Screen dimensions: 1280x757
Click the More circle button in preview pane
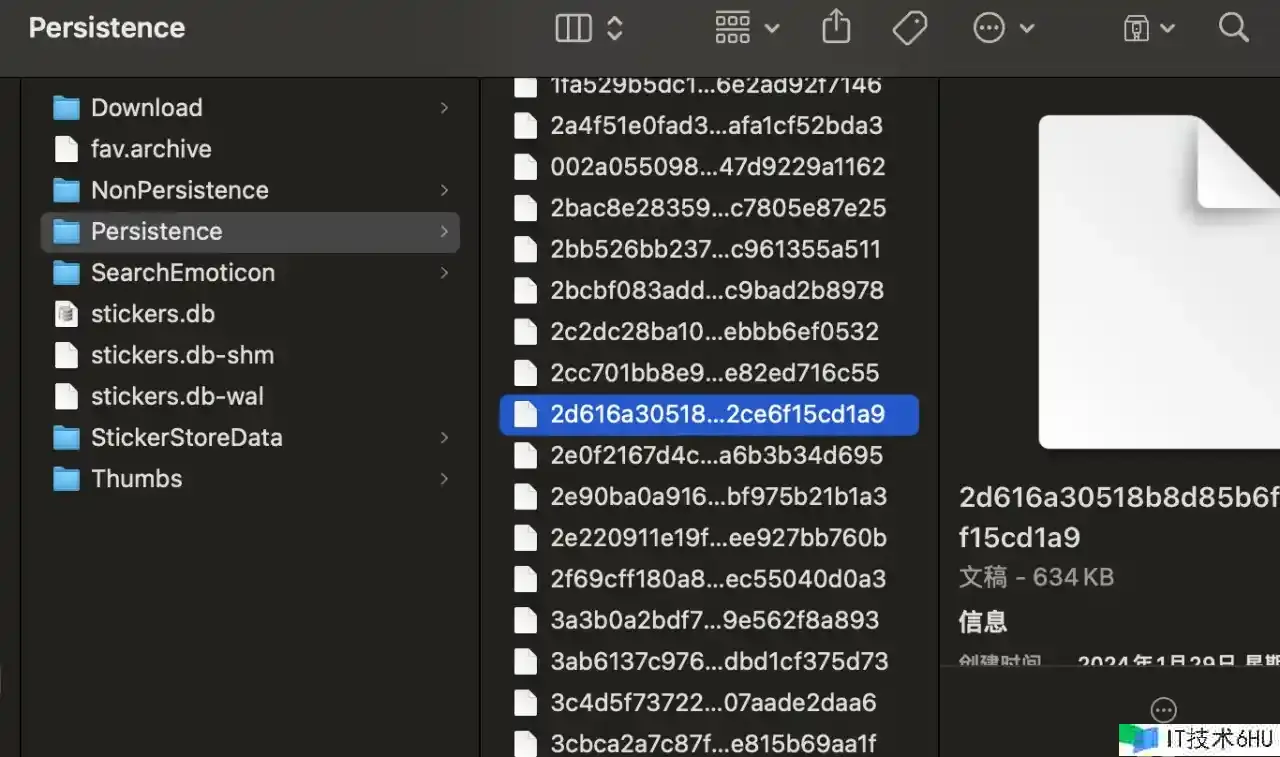click(x=1163, y=710)
